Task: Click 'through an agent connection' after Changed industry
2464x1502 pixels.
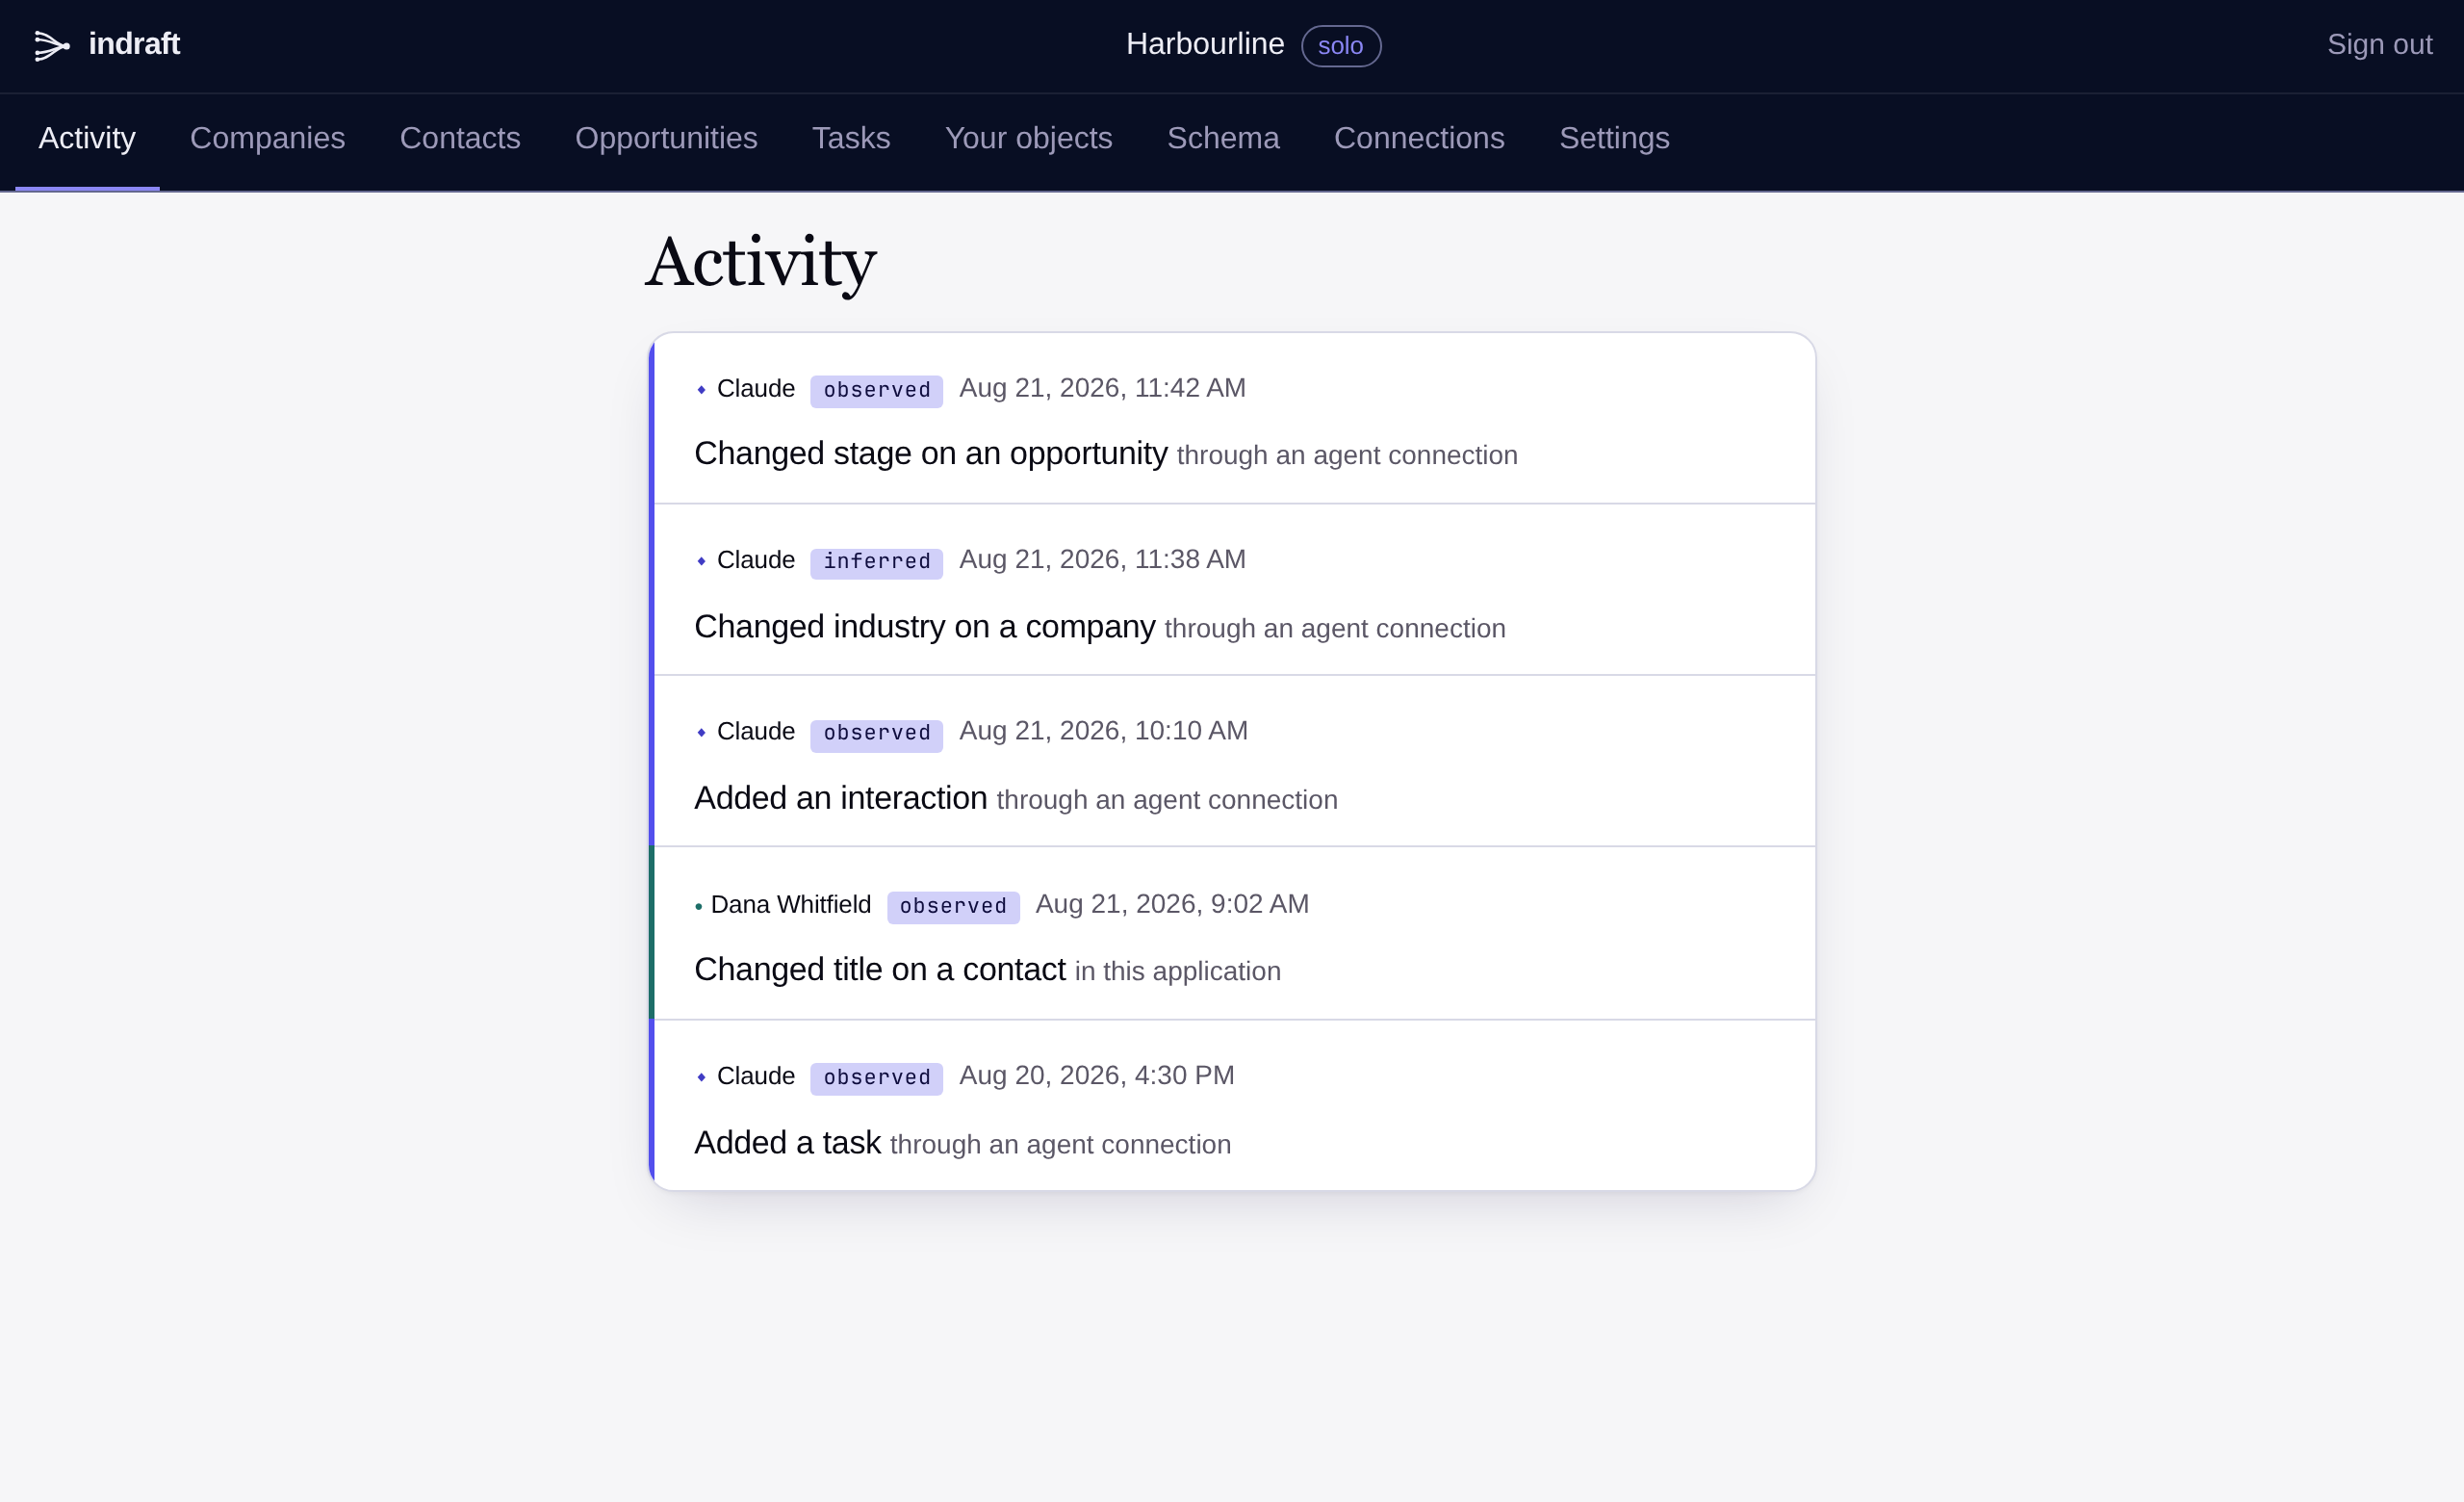Action: [1334, 628]
